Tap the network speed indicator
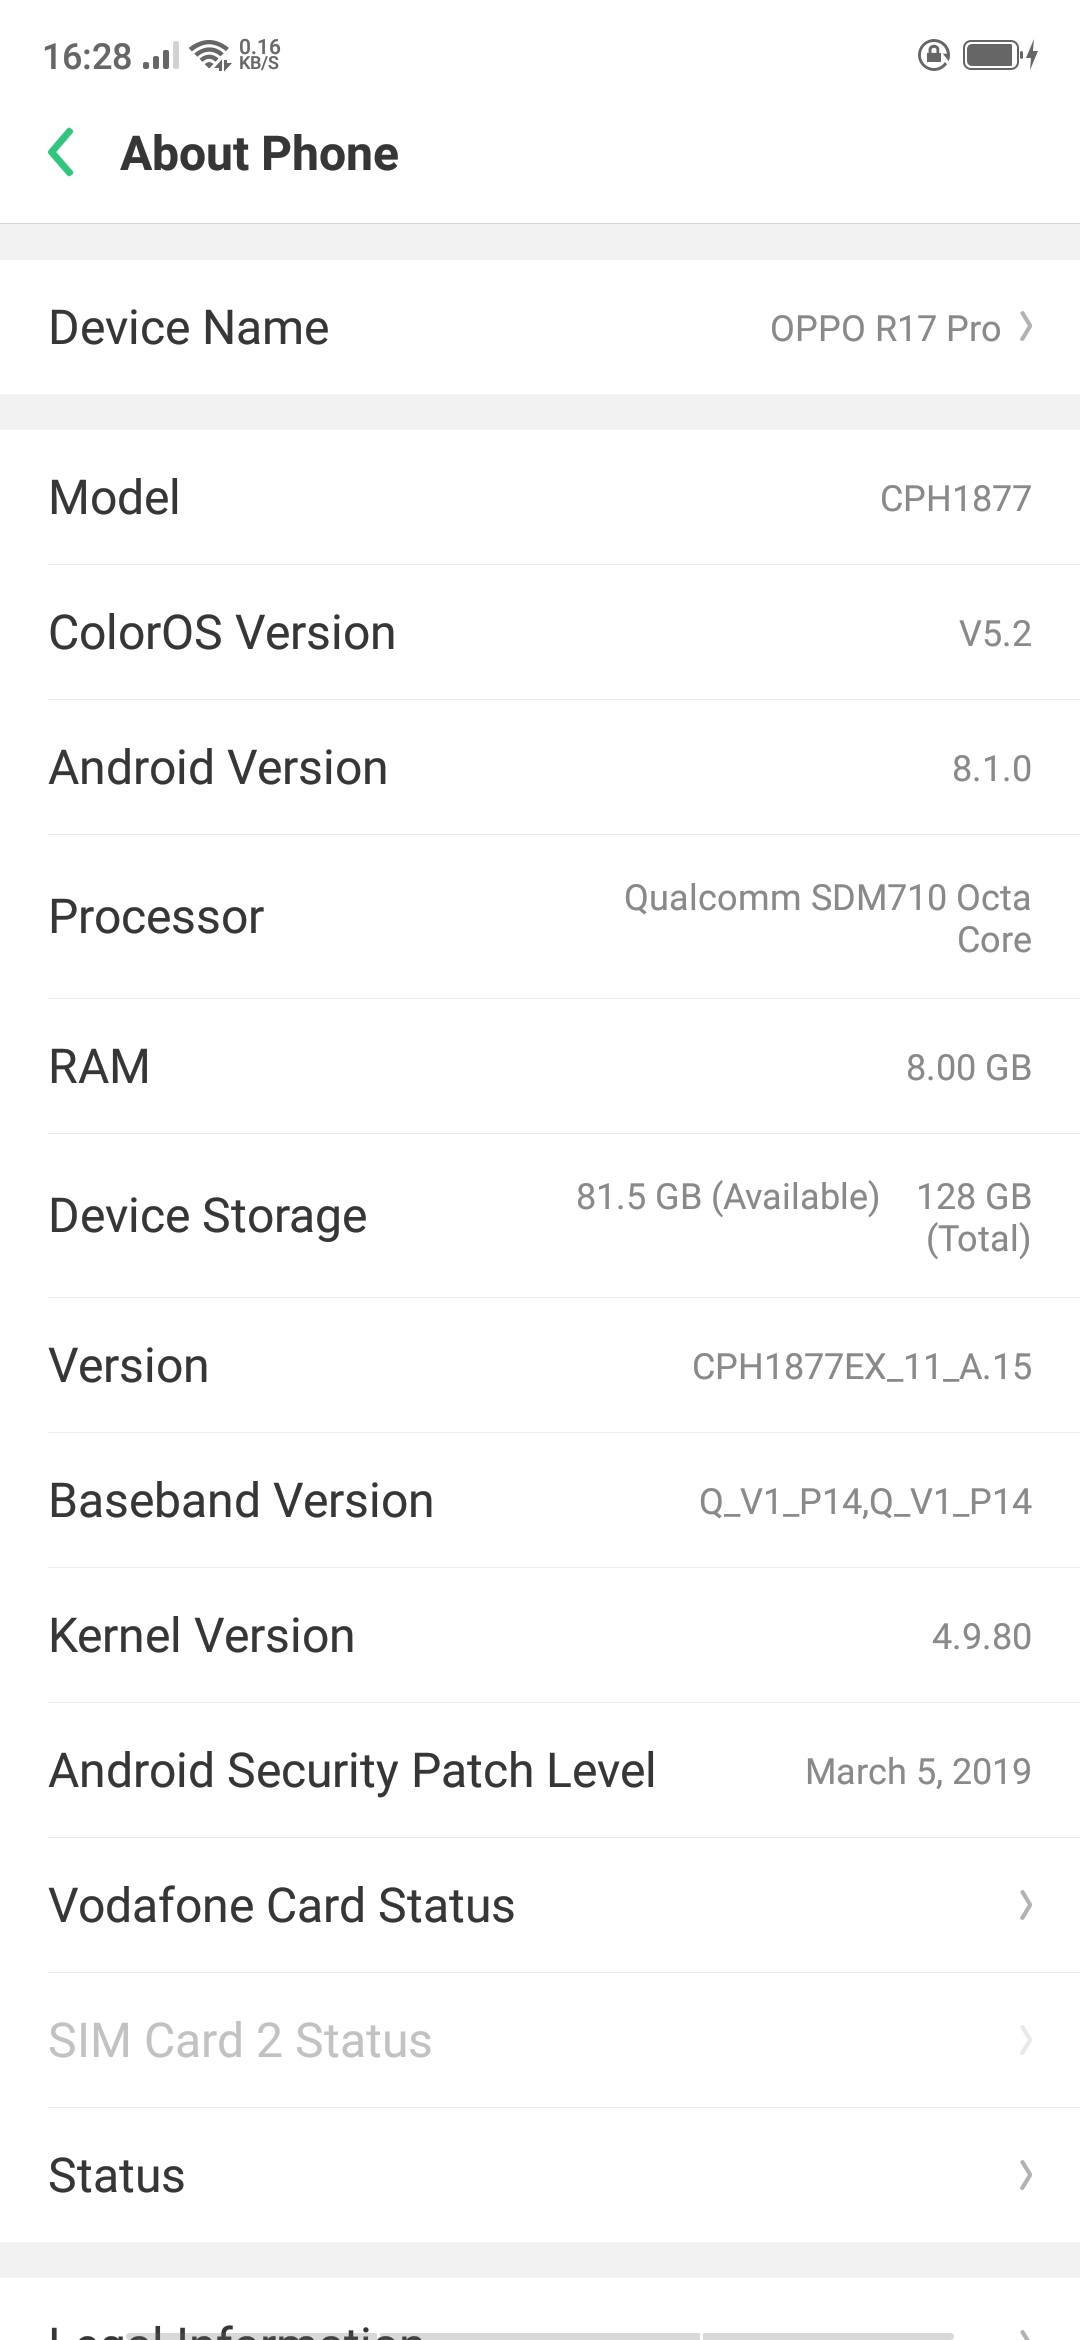The height and width of the screenshot is (2340, 1080). pos(259,55)
